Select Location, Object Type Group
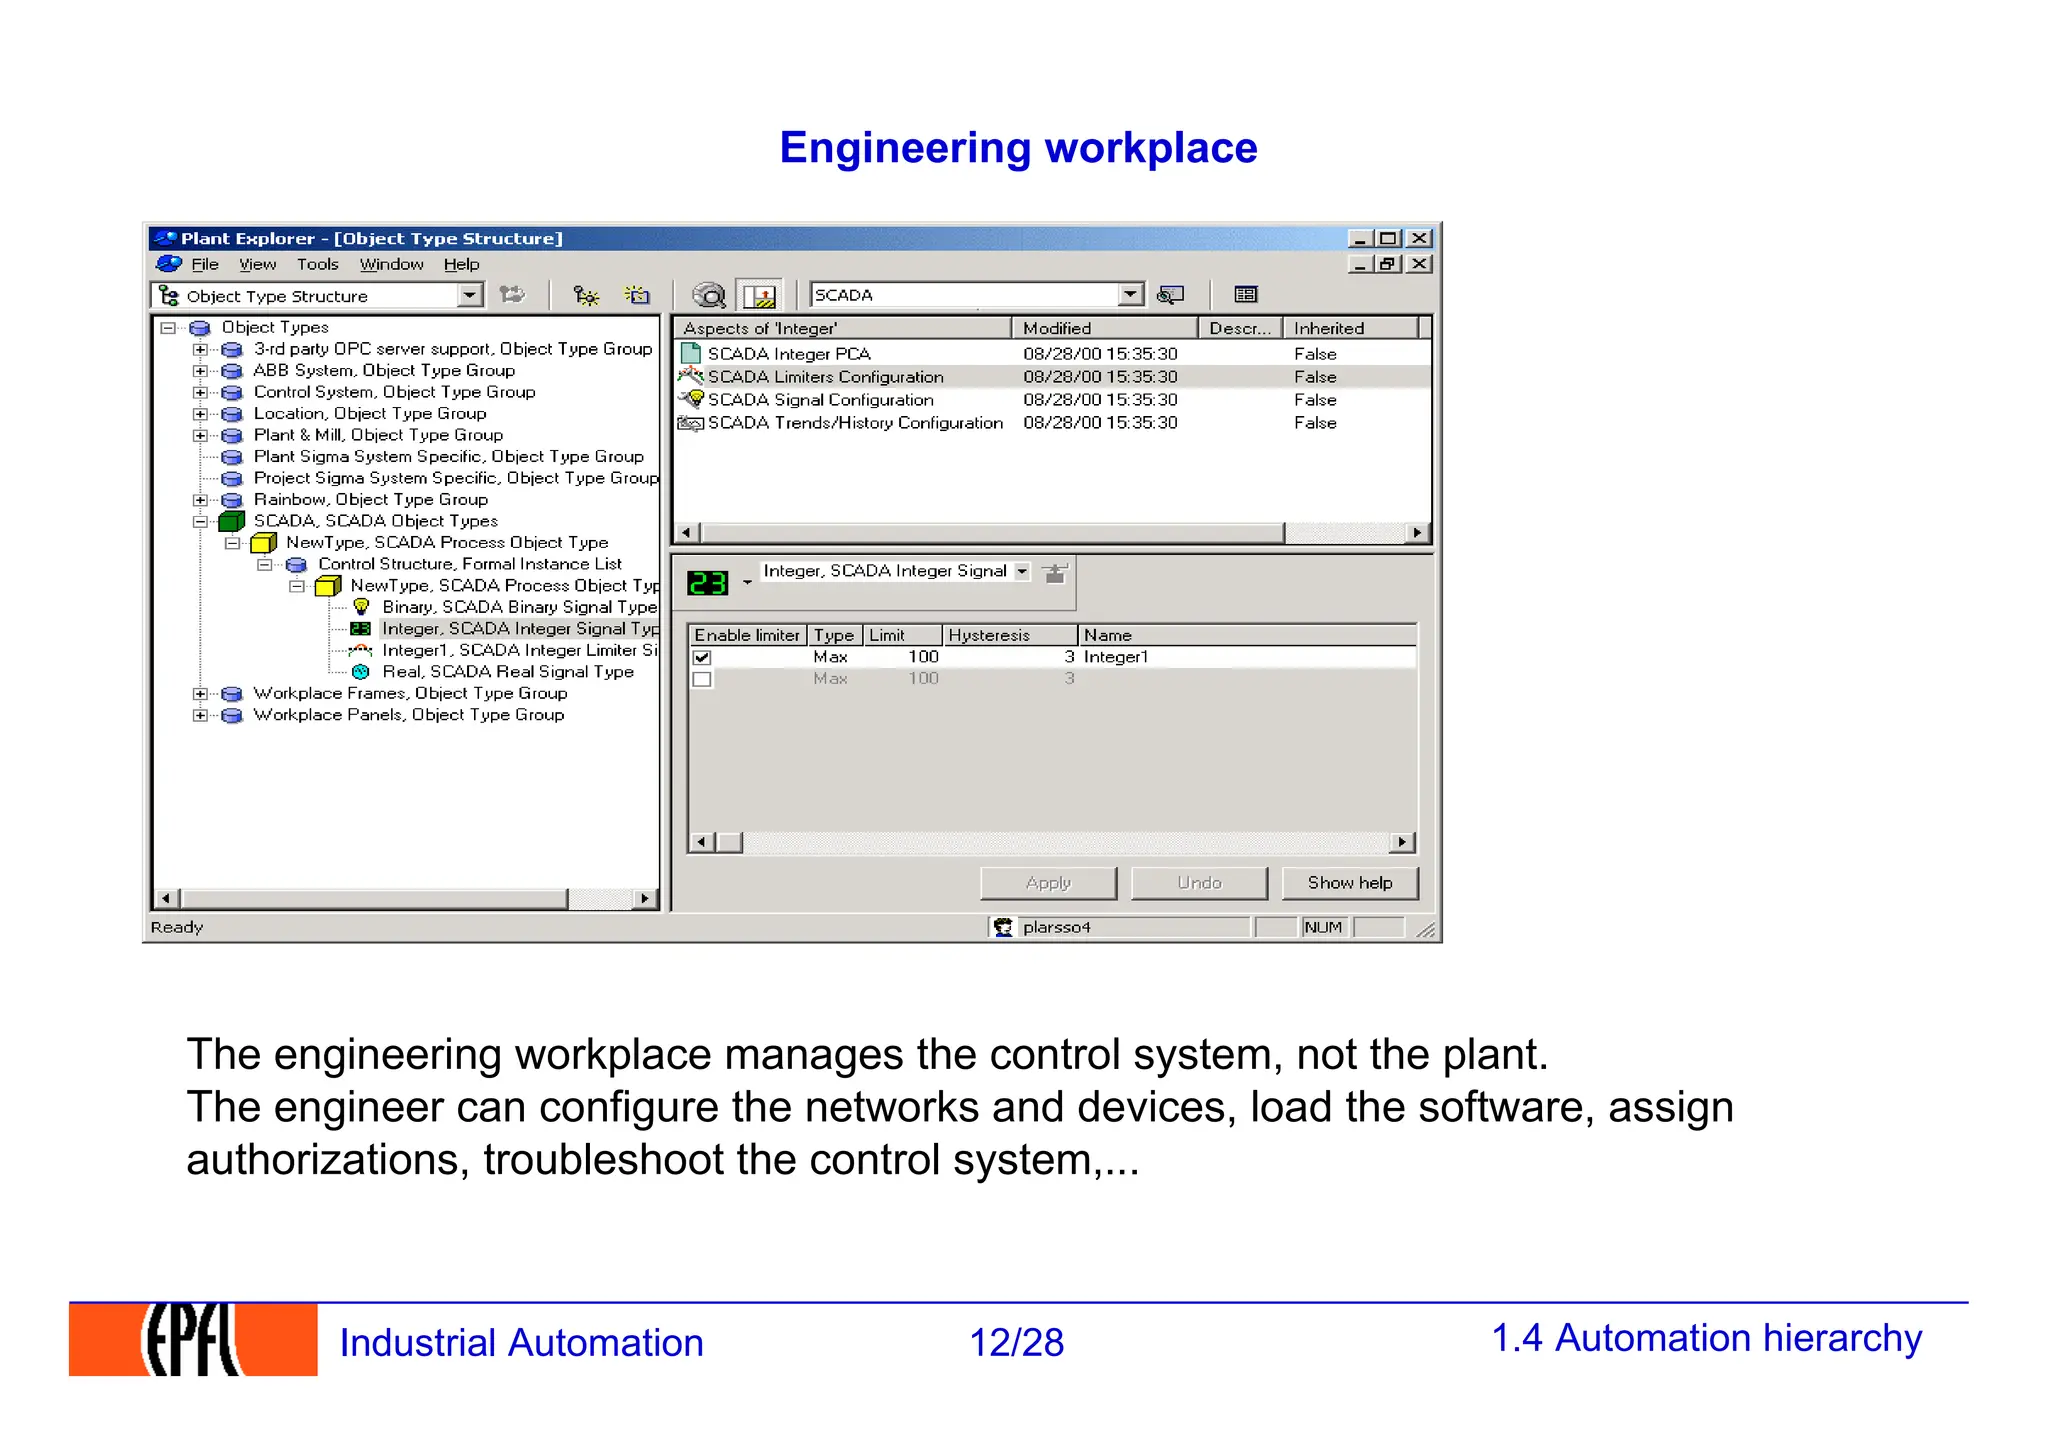Screen dimensions: 2048x1449 tap(370, 414)
